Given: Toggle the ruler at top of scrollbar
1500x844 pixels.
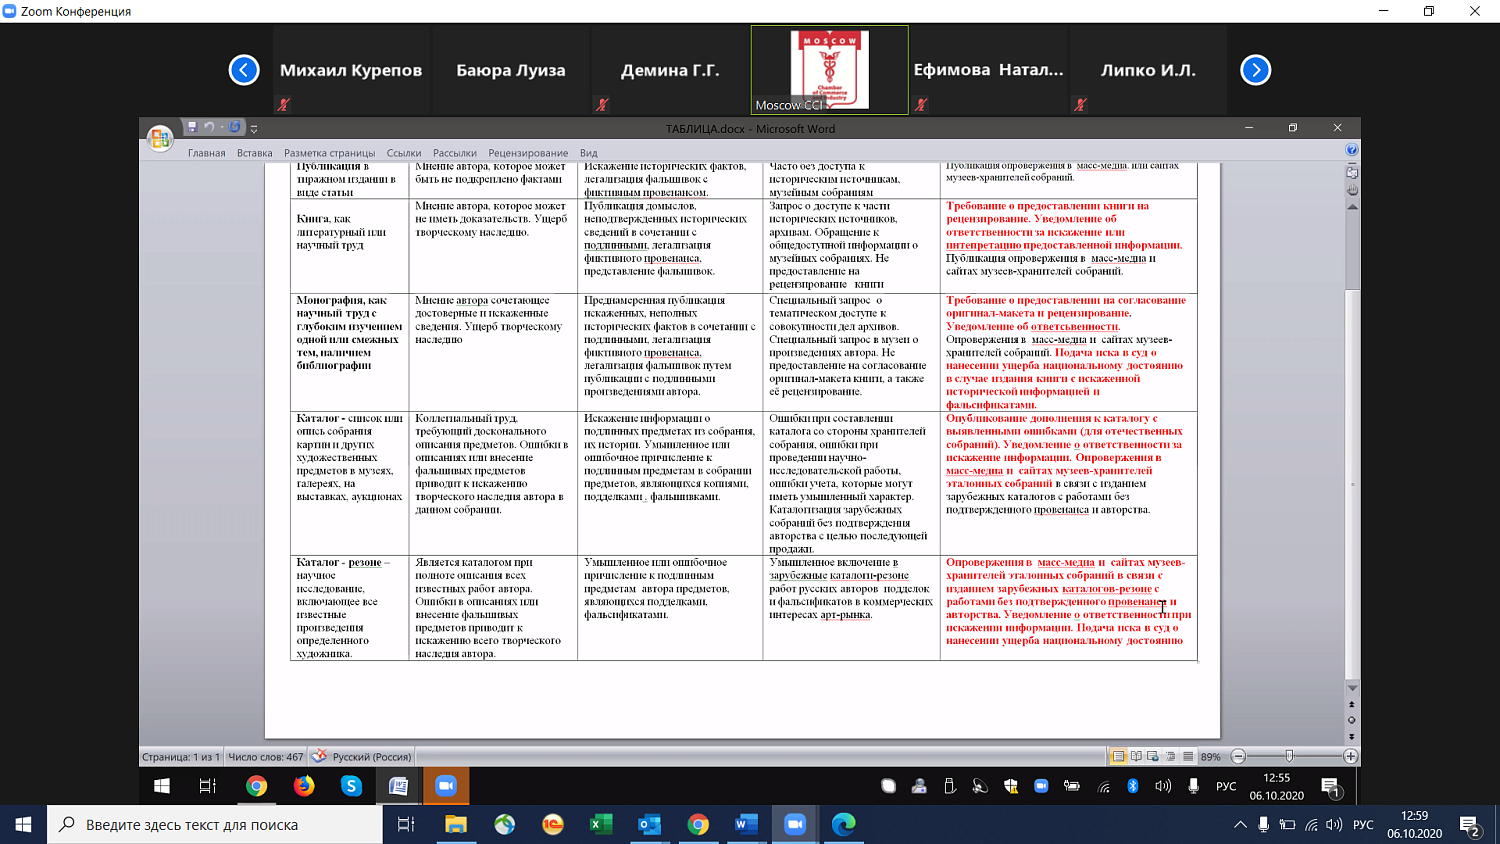Looking at the screenshot, I should click(1352, 172).
